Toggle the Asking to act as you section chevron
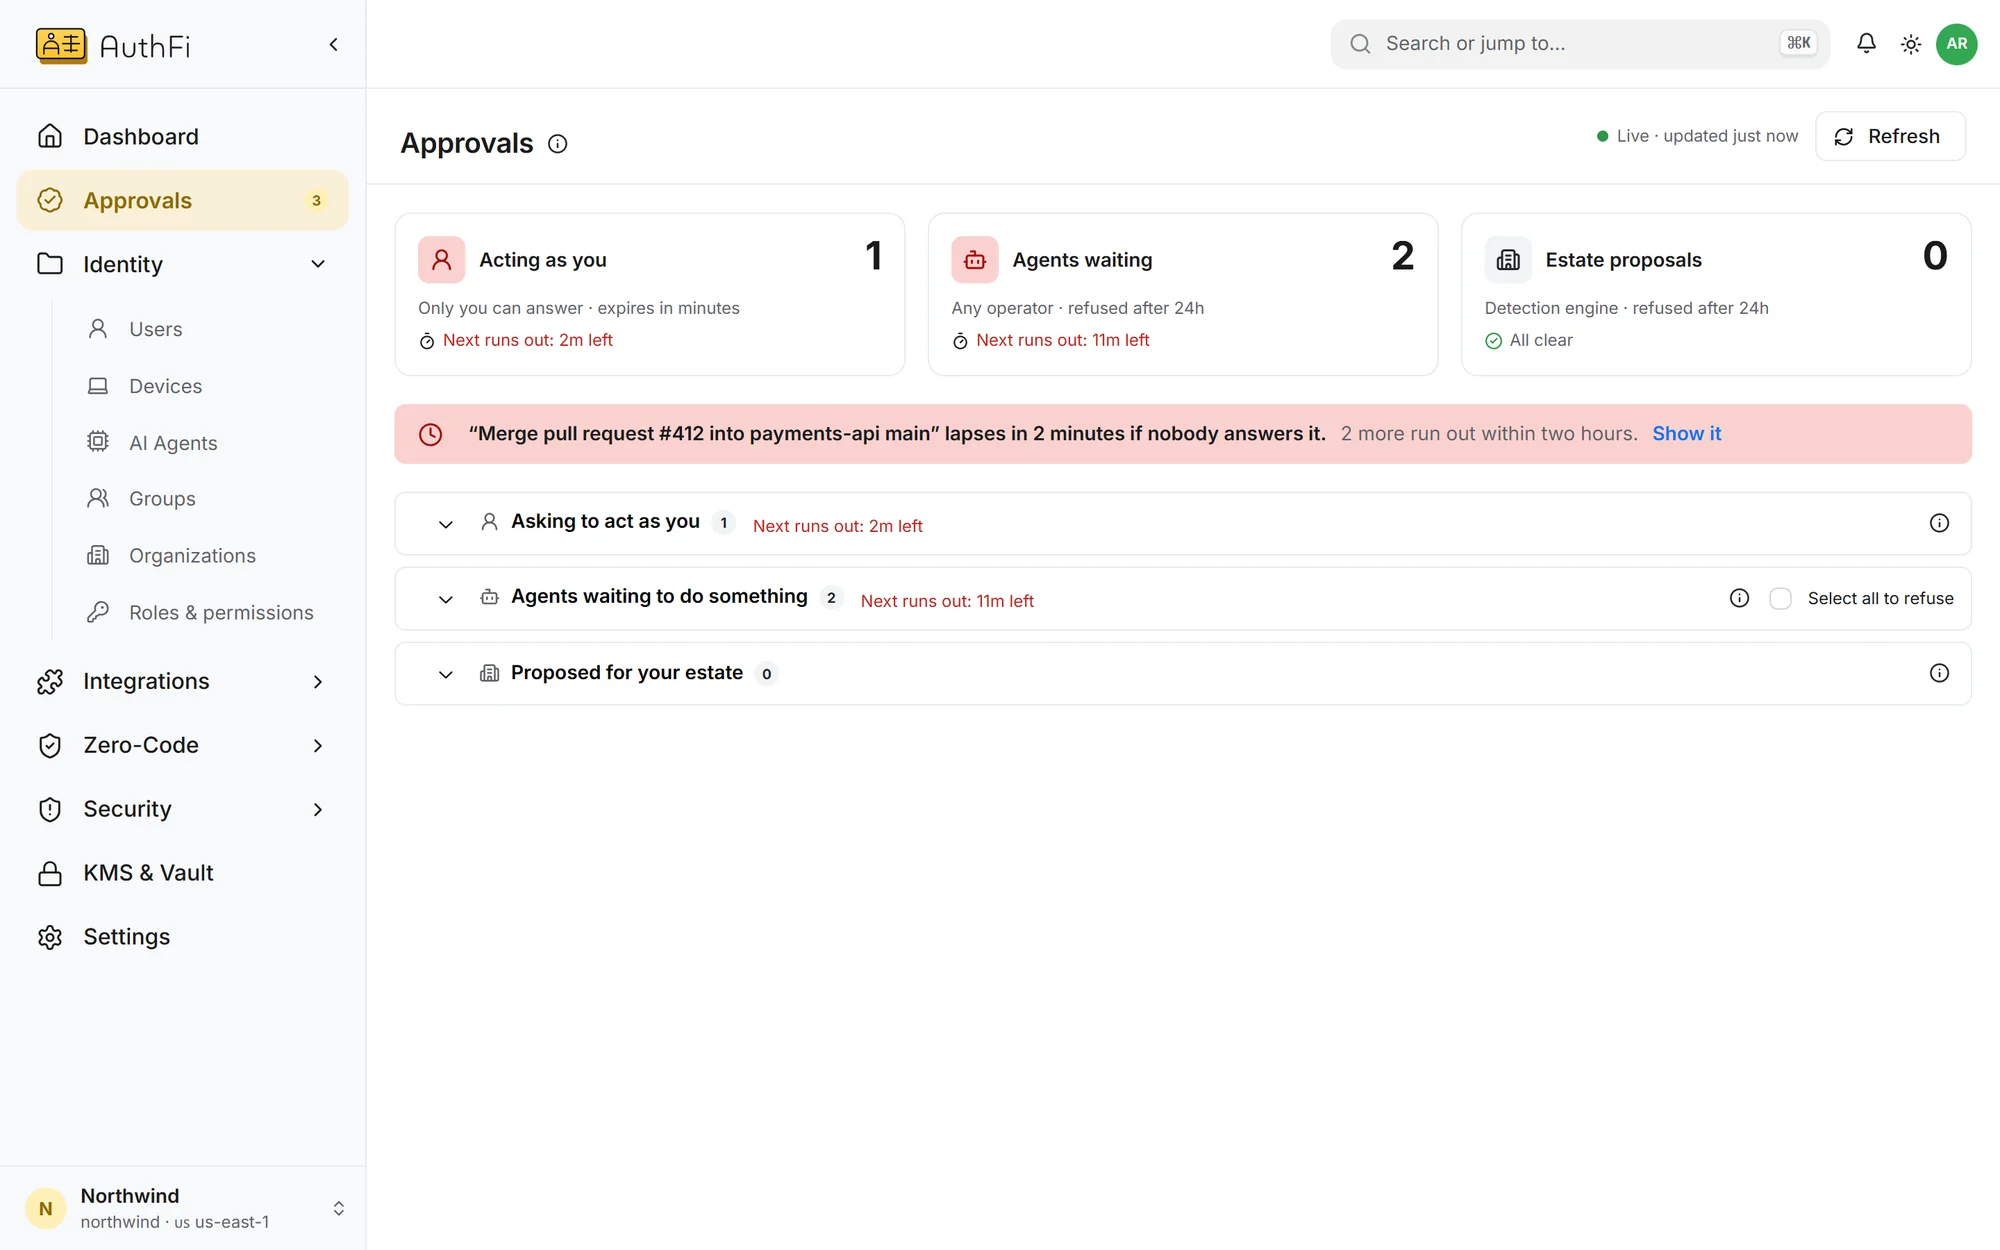 (x=446, y=524)
